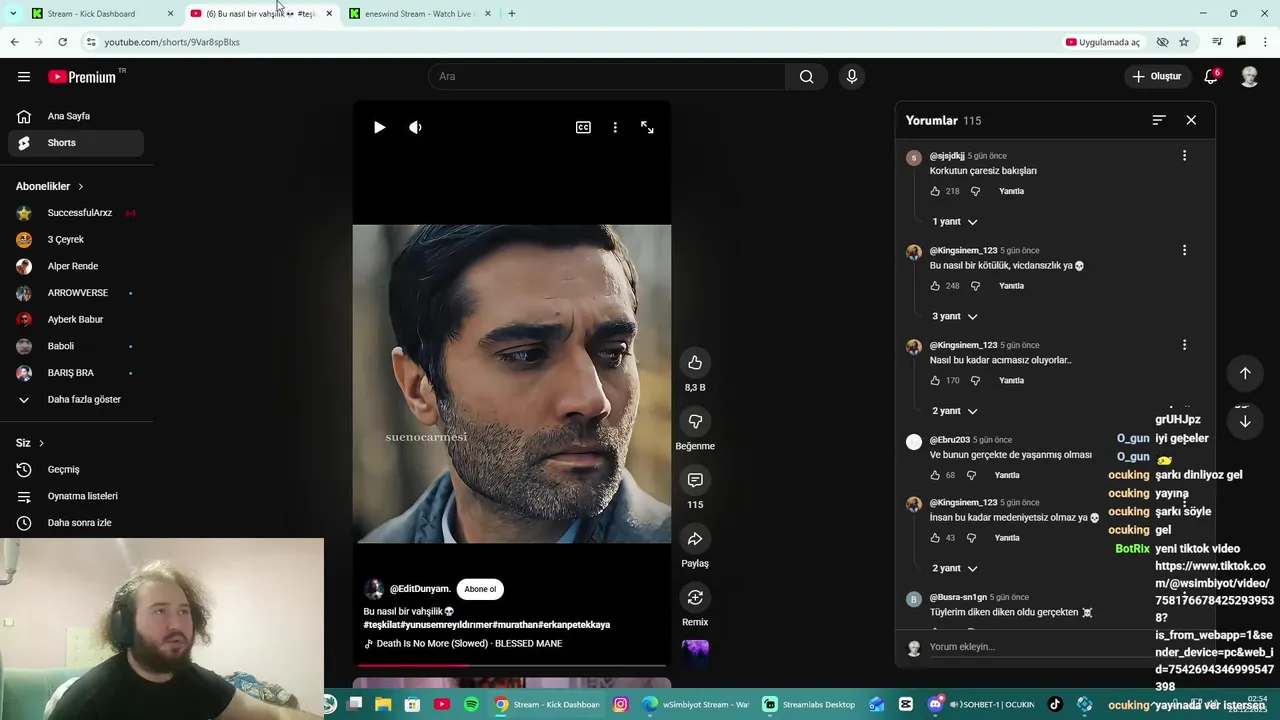Dislike the Short (Beğenme)
Viewport: 1280px width, 720px height.
pos(695,421)
